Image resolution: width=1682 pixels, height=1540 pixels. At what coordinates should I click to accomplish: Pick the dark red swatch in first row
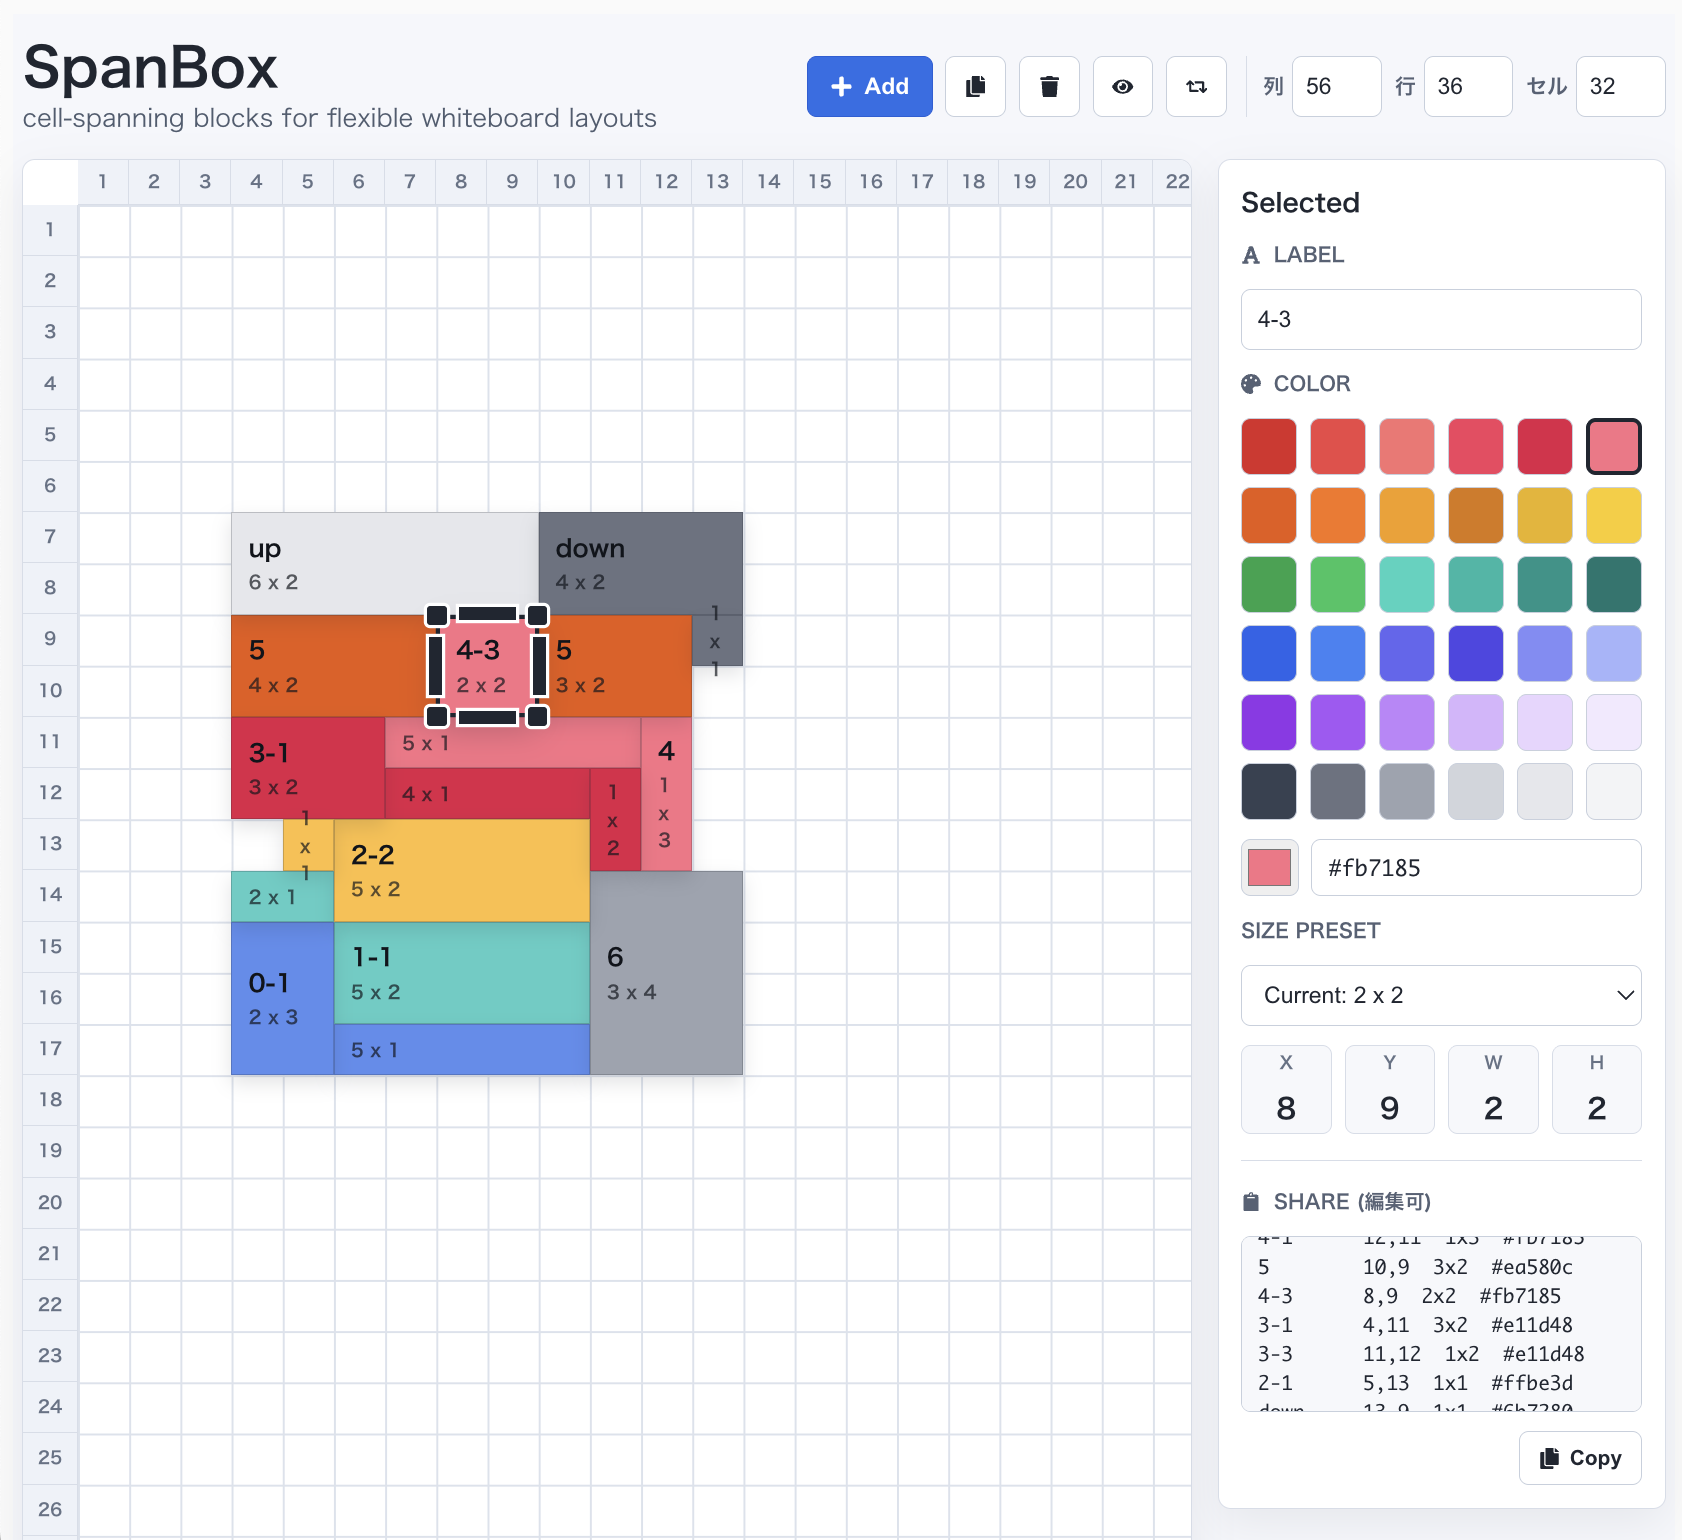pos(1269,446)
